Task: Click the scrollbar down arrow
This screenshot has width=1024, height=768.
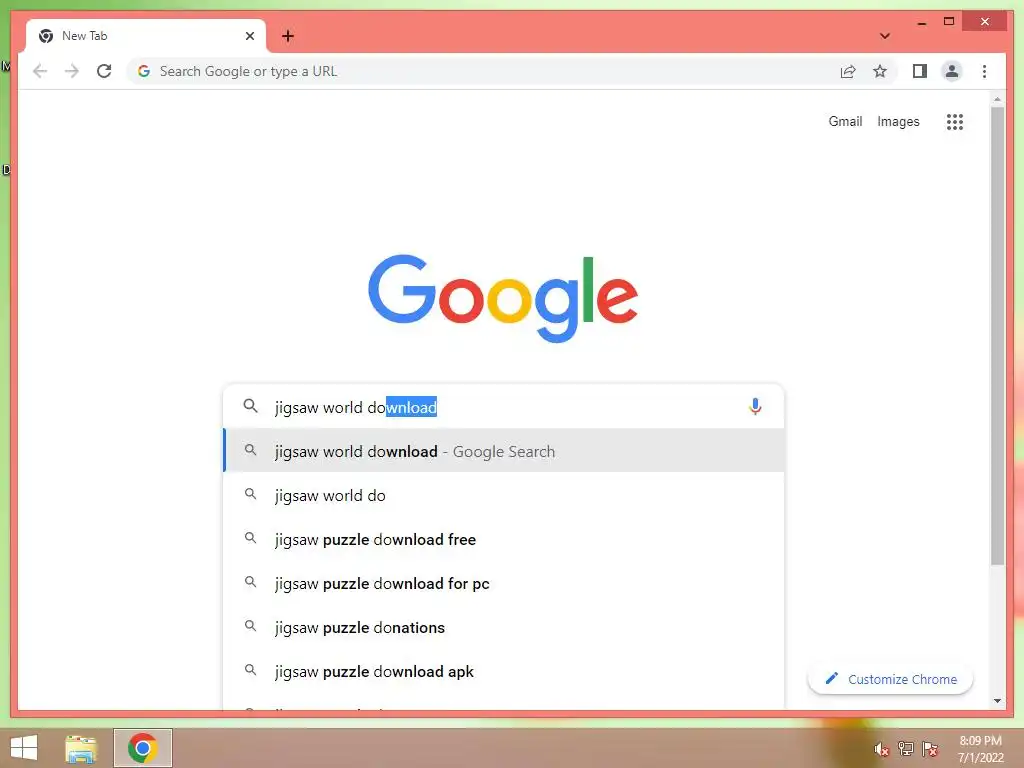Action: (x=997, y=701)
